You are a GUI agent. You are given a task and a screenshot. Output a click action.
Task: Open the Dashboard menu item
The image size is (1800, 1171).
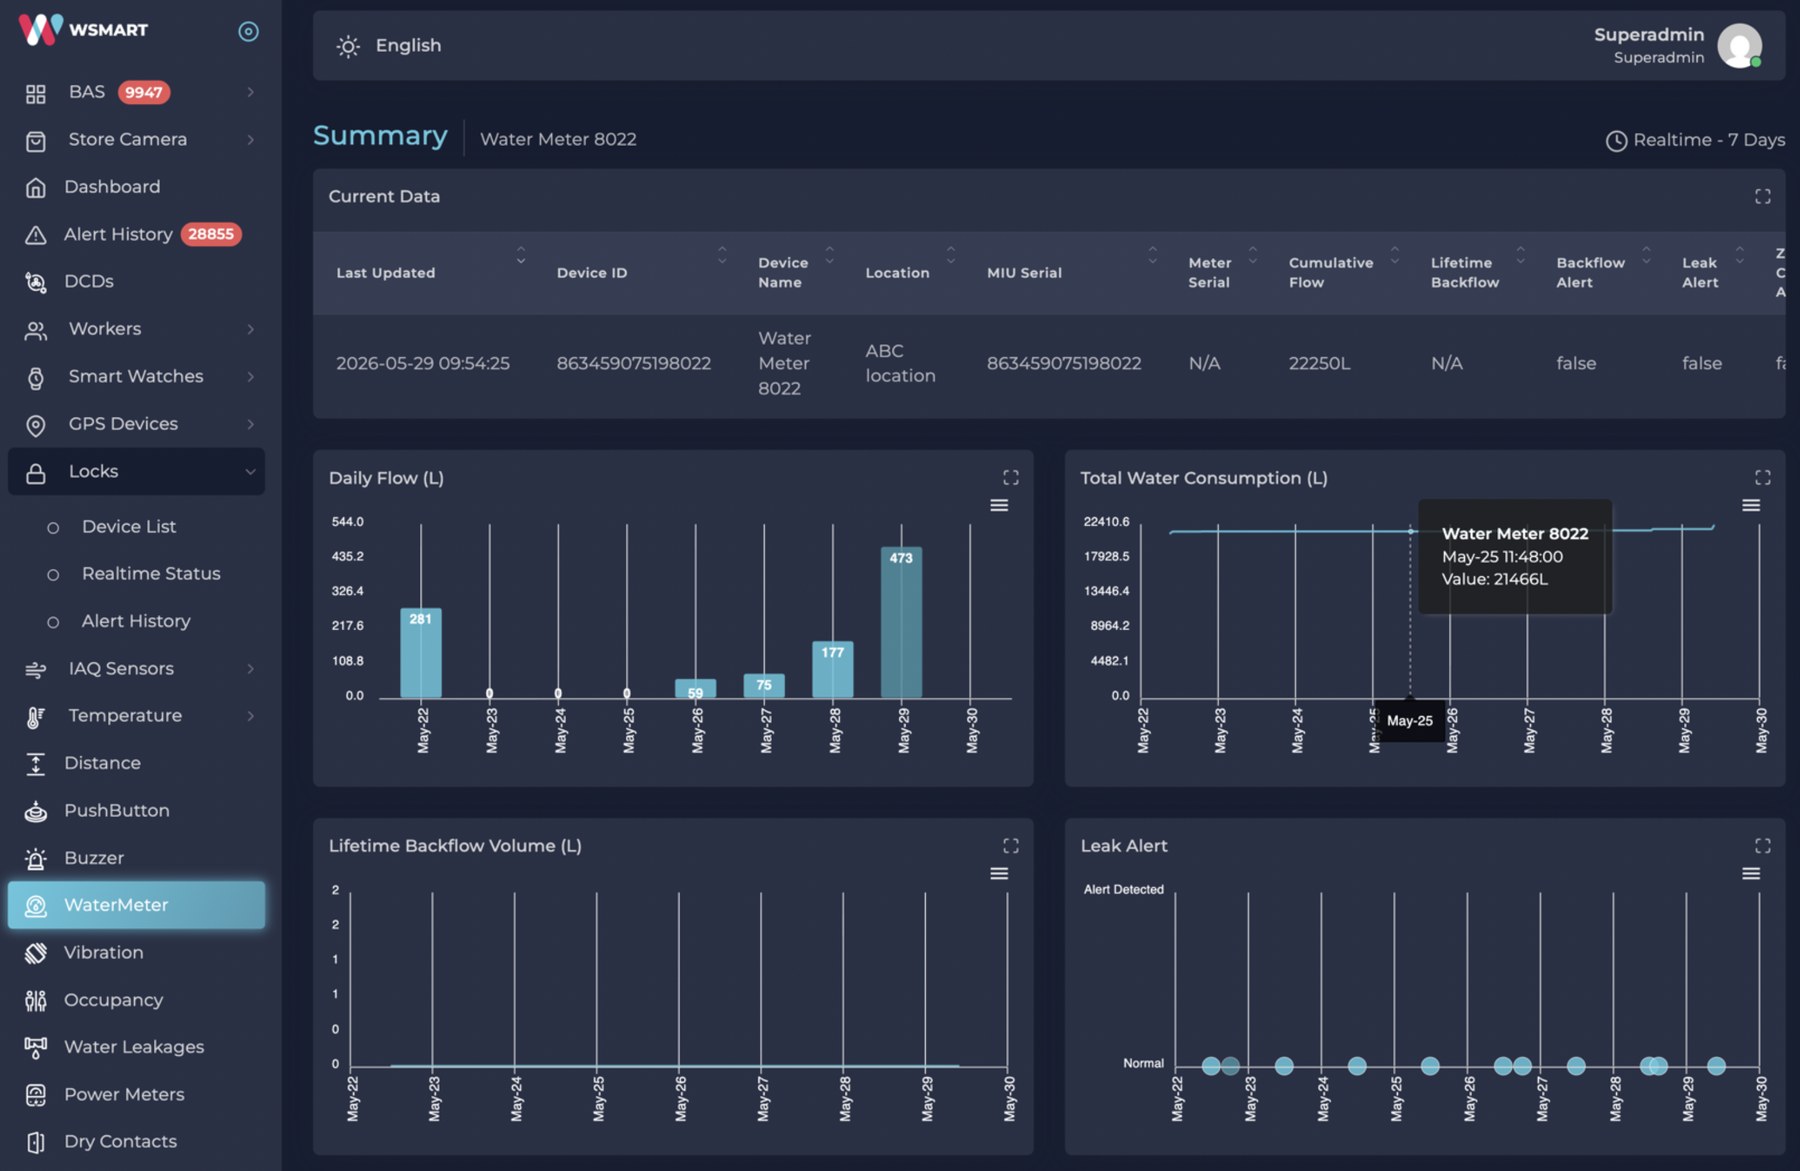[136, 187]
